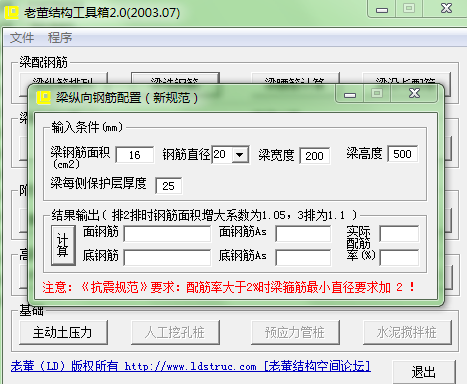Click the 结果输出 group label
Screen dimensions: 467x384
pos(204,215)
